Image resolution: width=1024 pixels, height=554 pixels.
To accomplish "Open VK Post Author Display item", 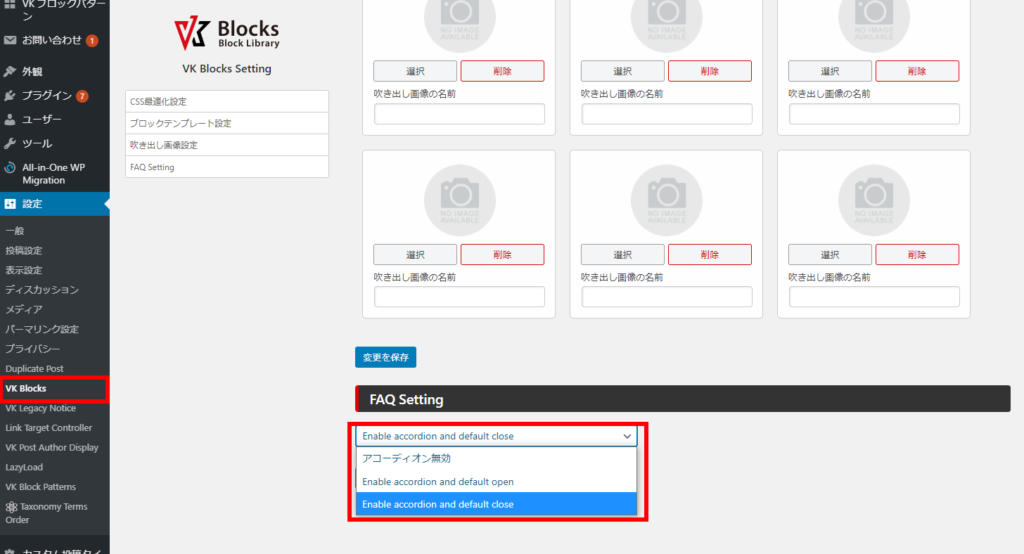I will tap(52, 448).
